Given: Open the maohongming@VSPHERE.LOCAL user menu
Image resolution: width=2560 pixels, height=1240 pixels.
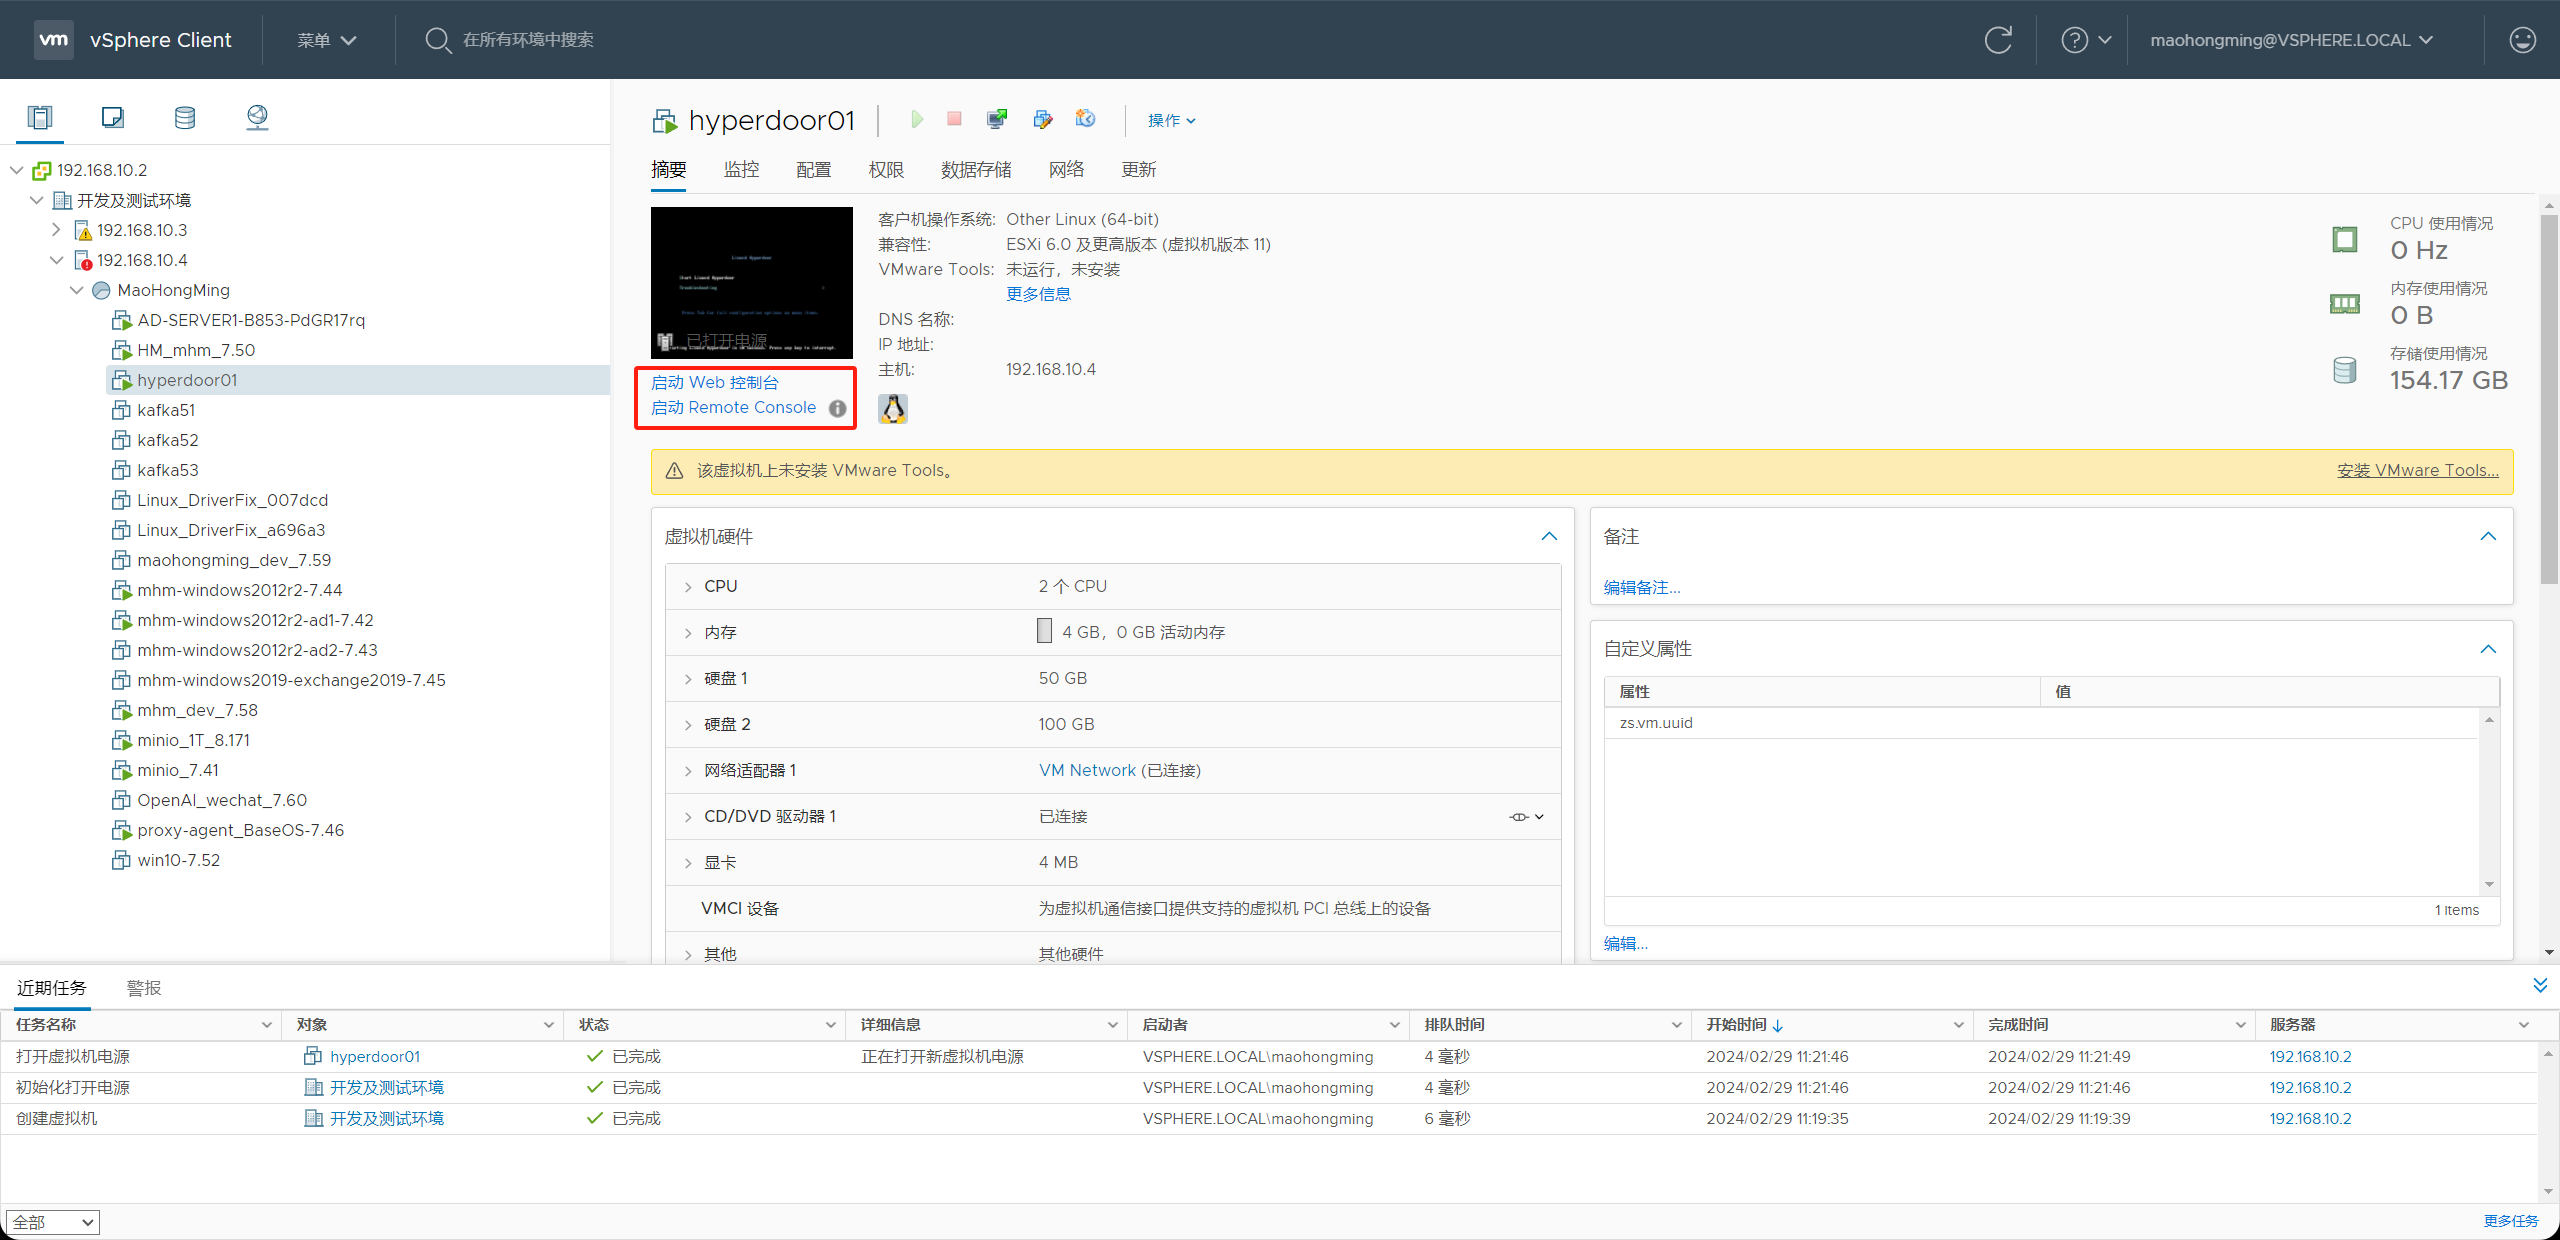Looking at the screenshot, I should [2291, 40].
